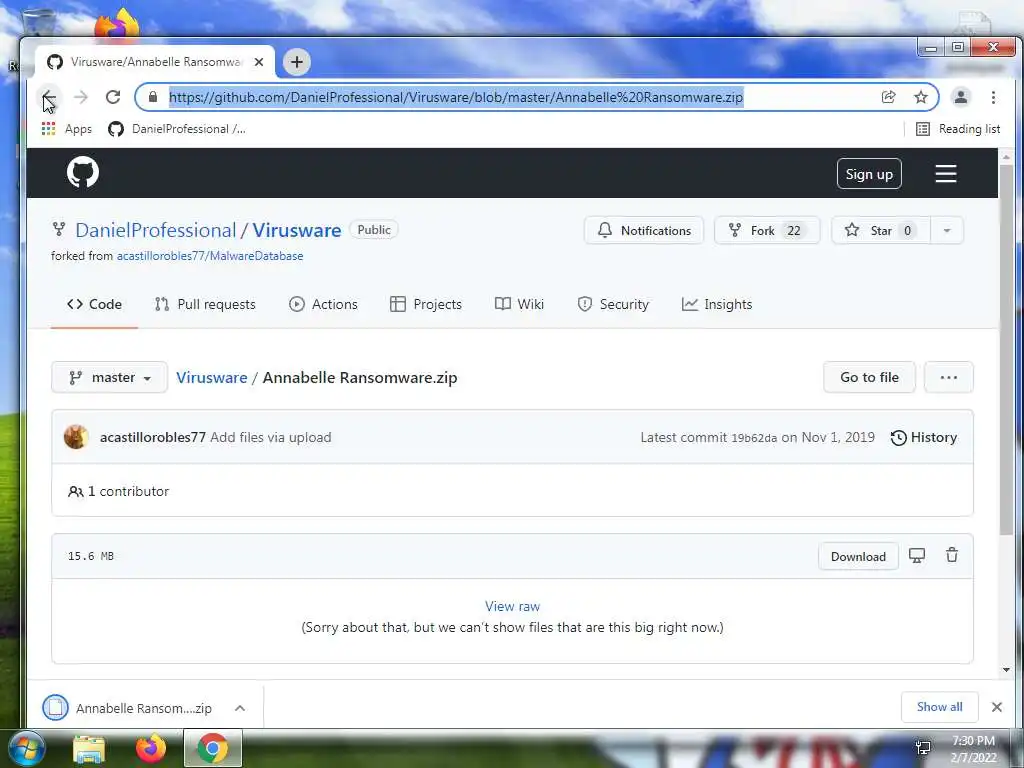Click the page vertical scrollbar

[1006, 351]
